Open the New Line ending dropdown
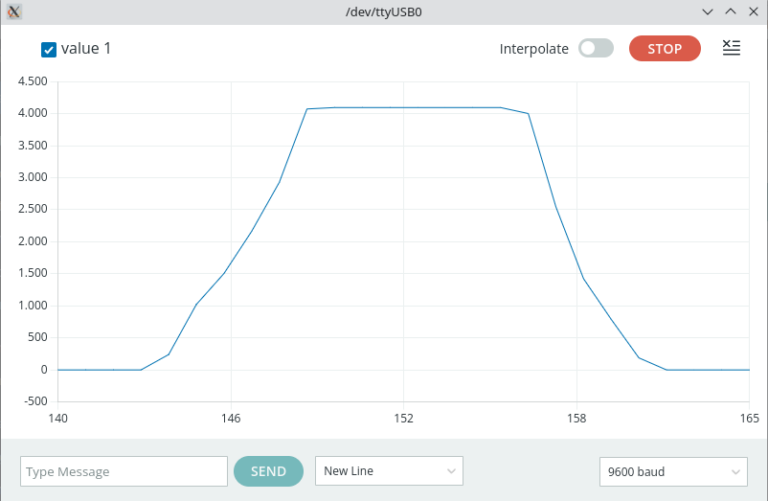Viewport: 768px width, 501px height. click(x=389, y=471)
